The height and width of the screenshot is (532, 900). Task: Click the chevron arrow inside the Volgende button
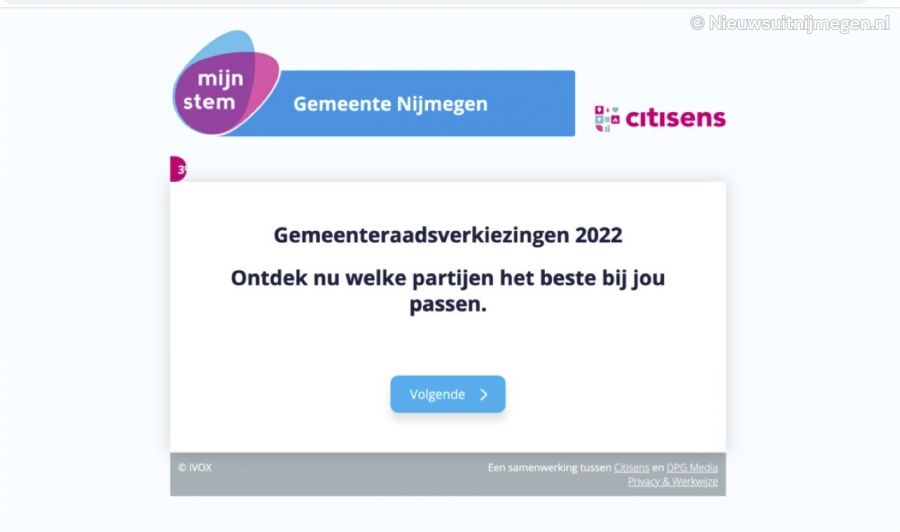point(484,394)
